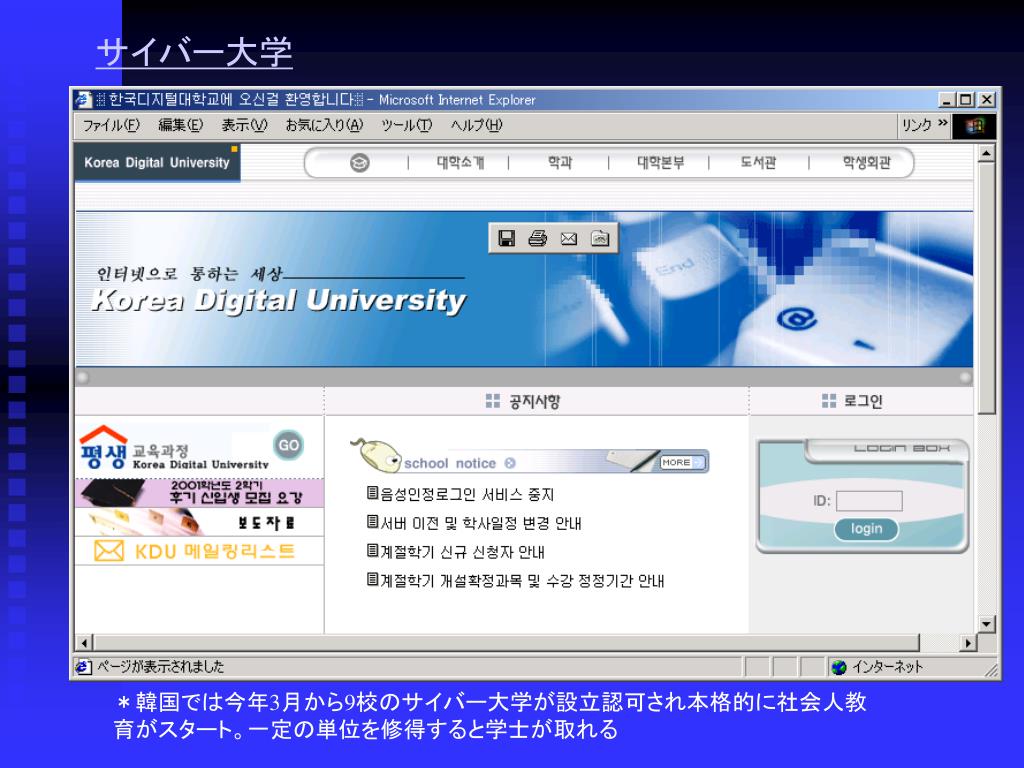The height and width of the screenshot is (768, 1024).
Task: Select the 학생회관 navigation tab
Action: point(866,163)
